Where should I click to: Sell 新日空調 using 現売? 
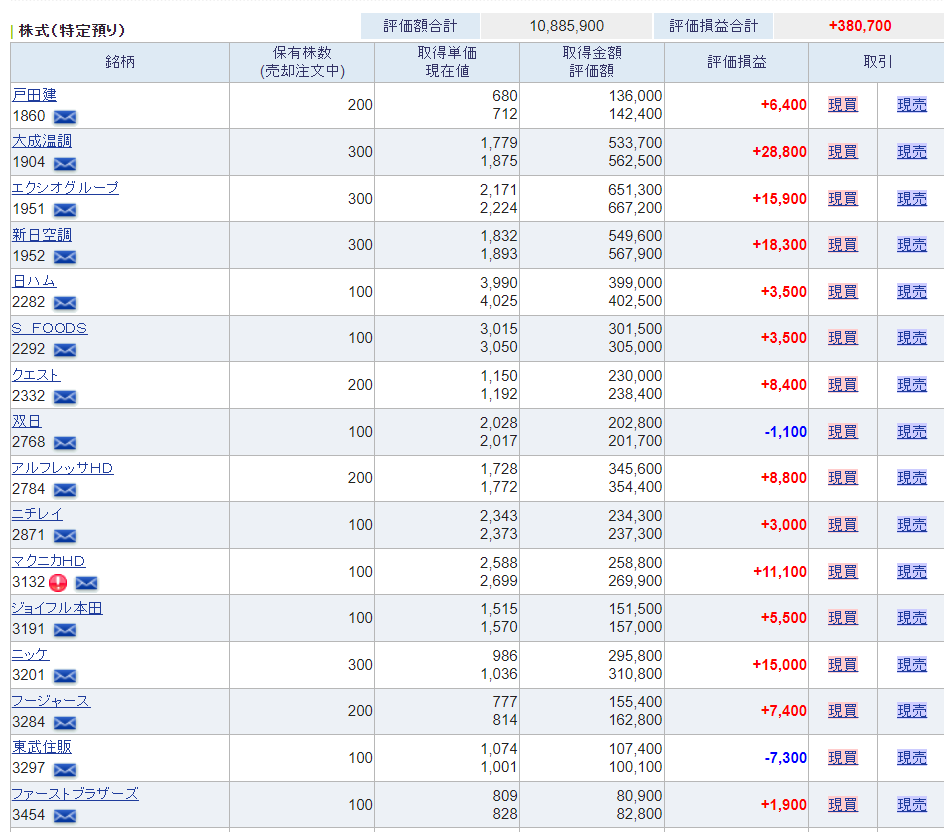click(912, 245)
